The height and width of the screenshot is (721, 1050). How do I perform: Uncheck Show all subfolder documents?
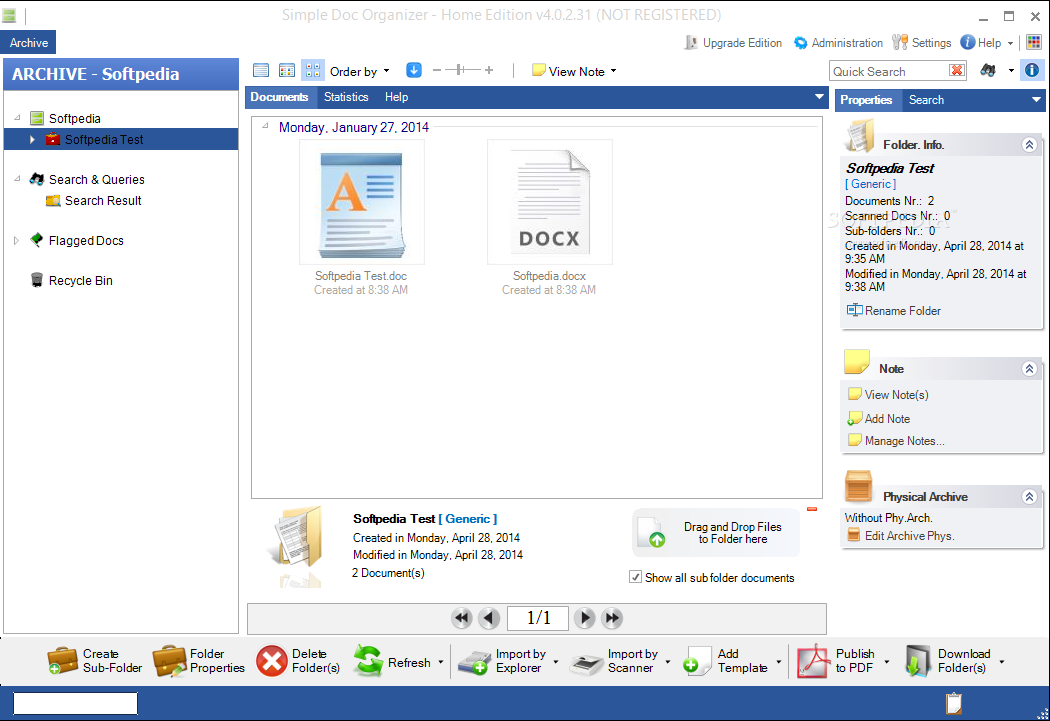(635, 577)
